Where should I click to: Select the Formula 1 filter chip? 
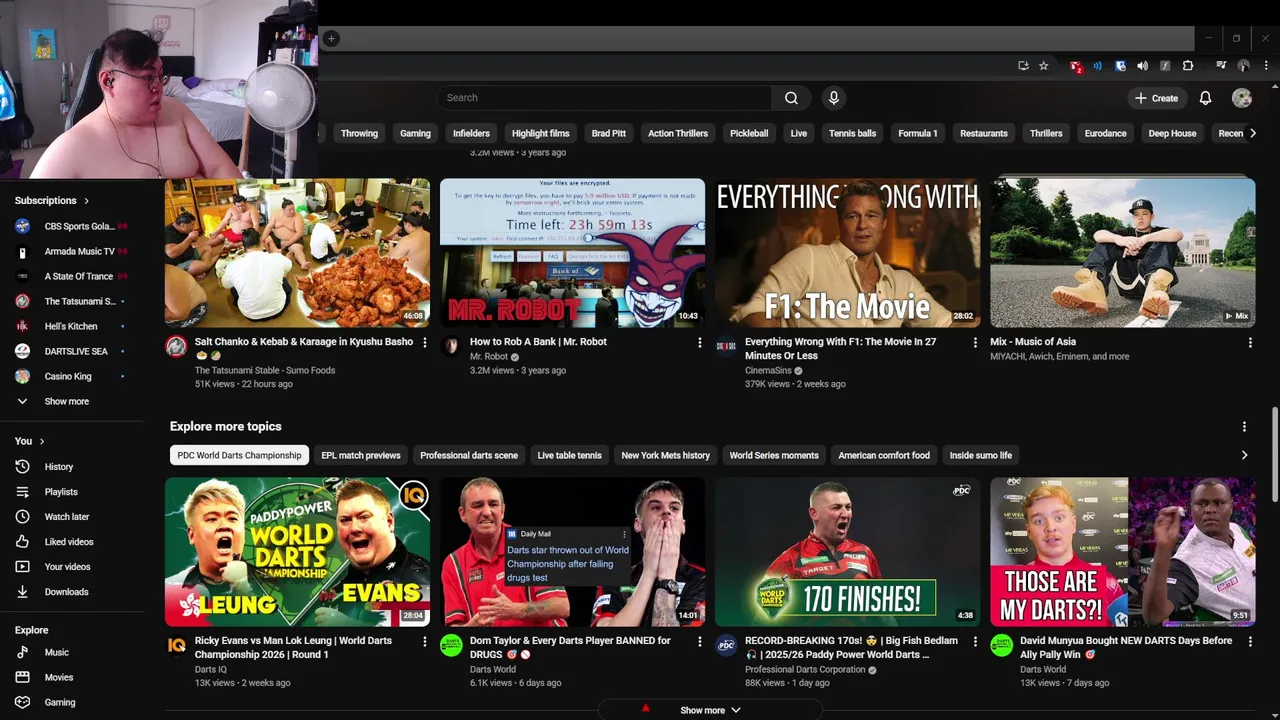point(917,133)
